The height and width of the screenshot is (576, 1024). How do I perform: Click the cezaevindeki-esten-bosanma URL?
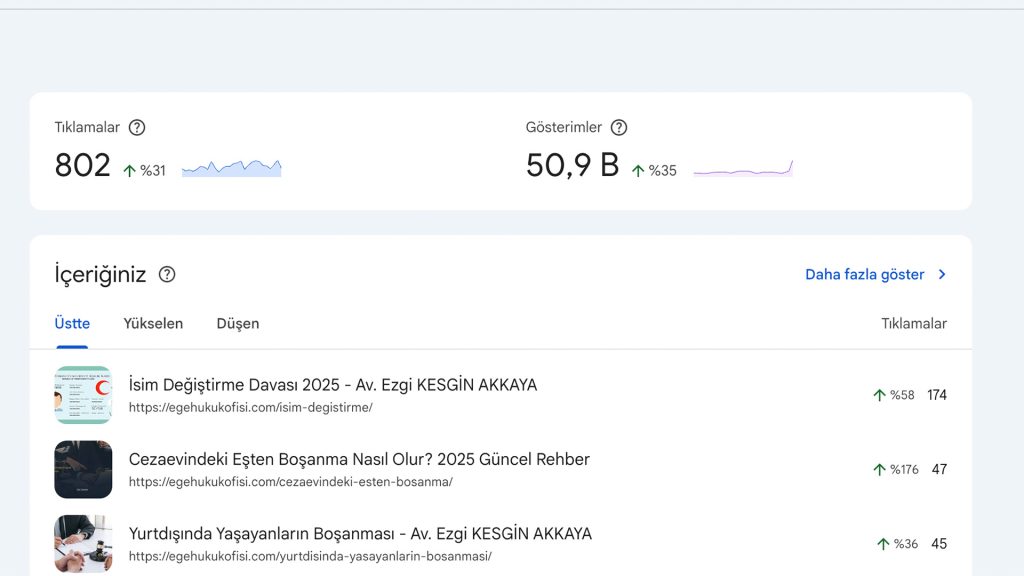point(290,482)
